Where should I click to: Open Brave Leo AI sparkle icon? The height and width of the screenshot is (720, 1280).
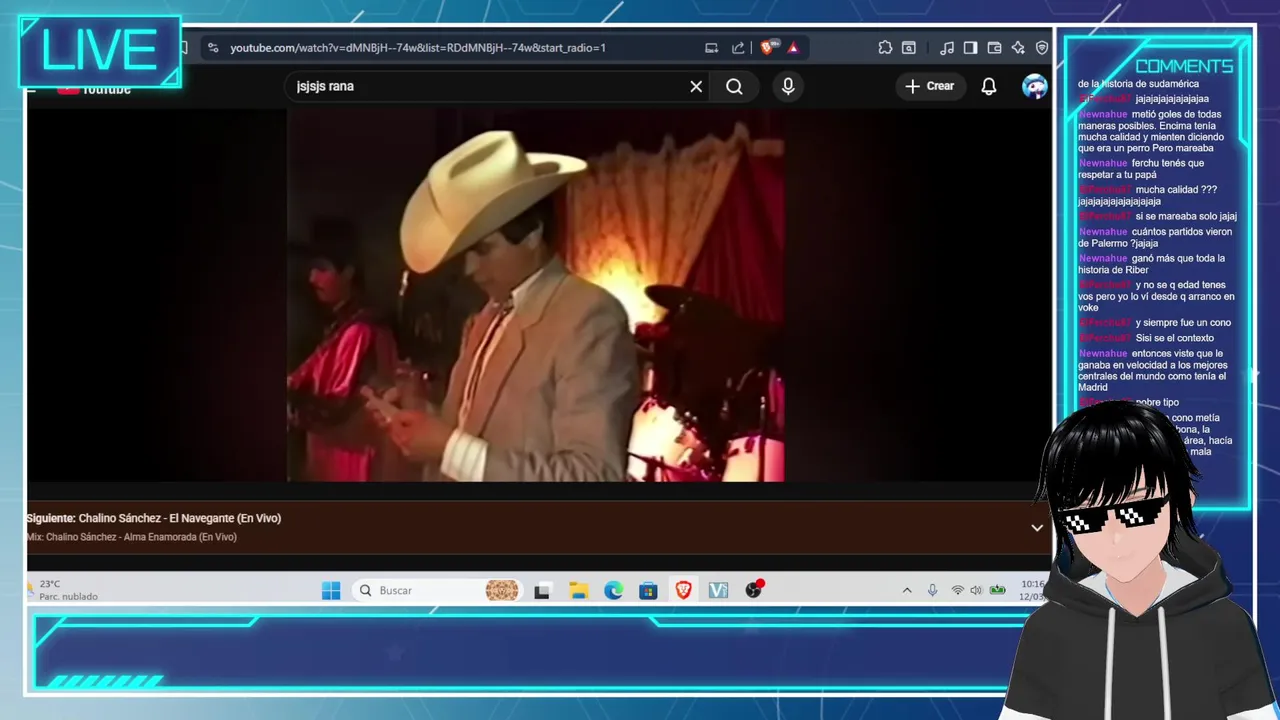(x=1018, y=48)
